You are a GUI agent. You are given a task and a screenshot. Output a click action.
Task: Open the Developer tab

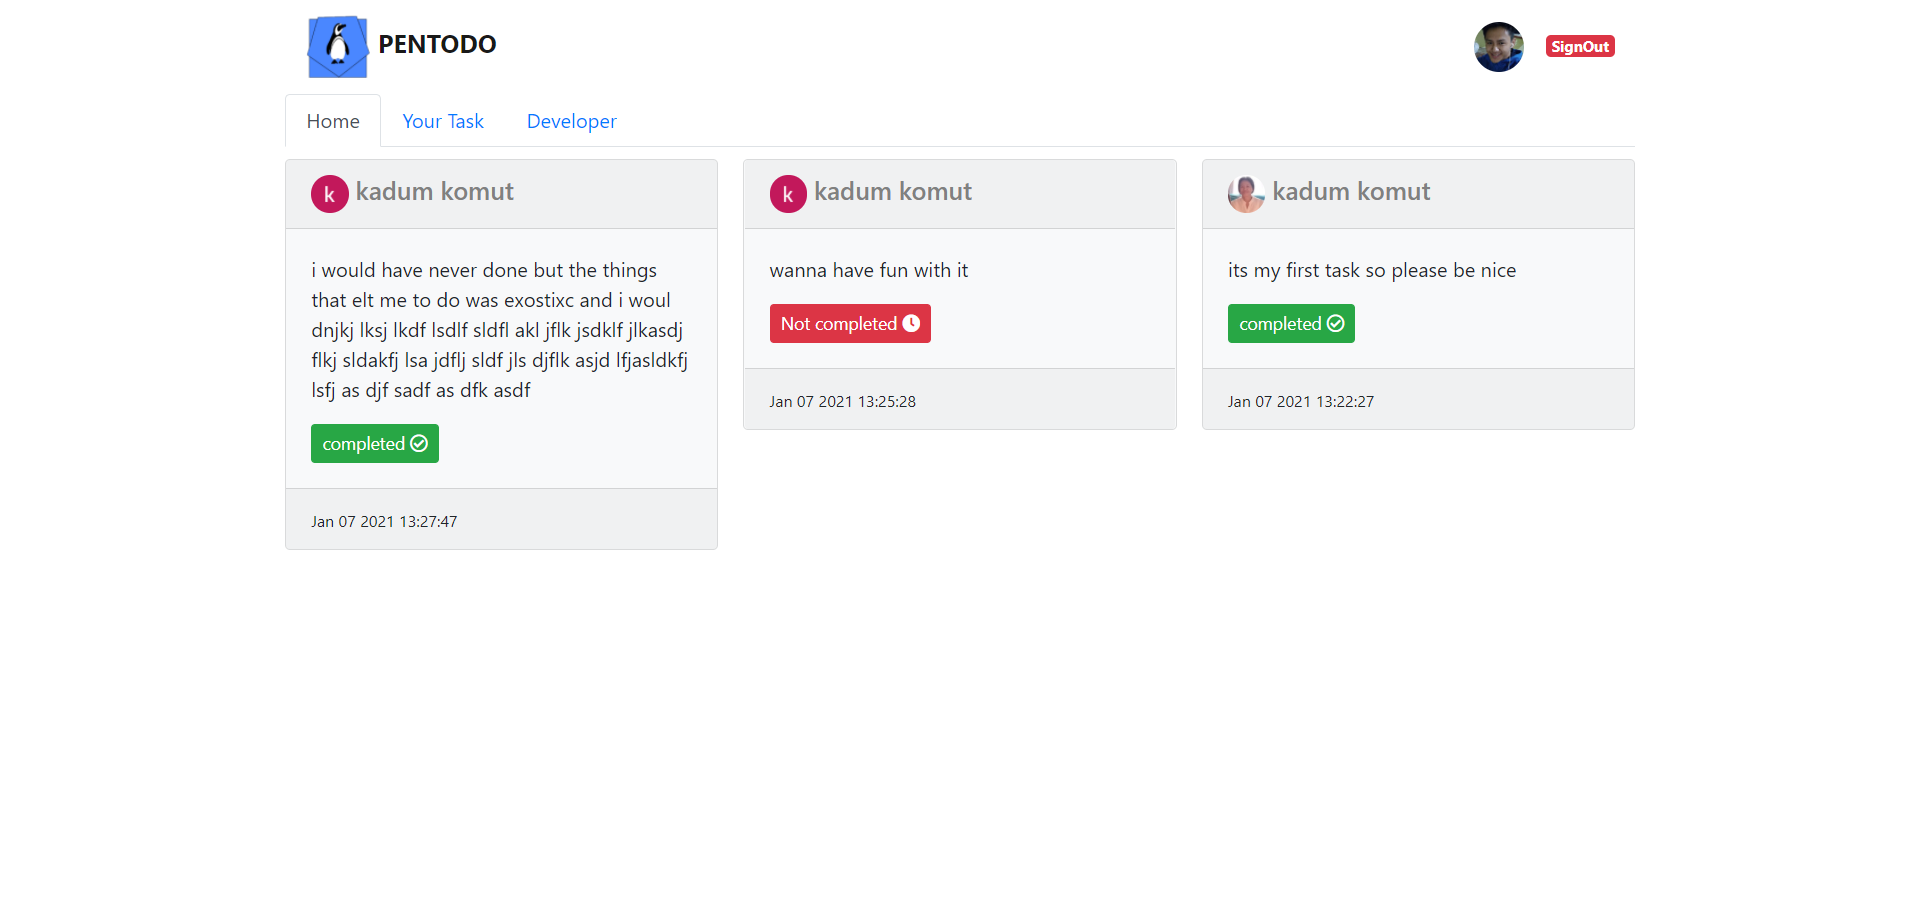[x=572, y=121]
